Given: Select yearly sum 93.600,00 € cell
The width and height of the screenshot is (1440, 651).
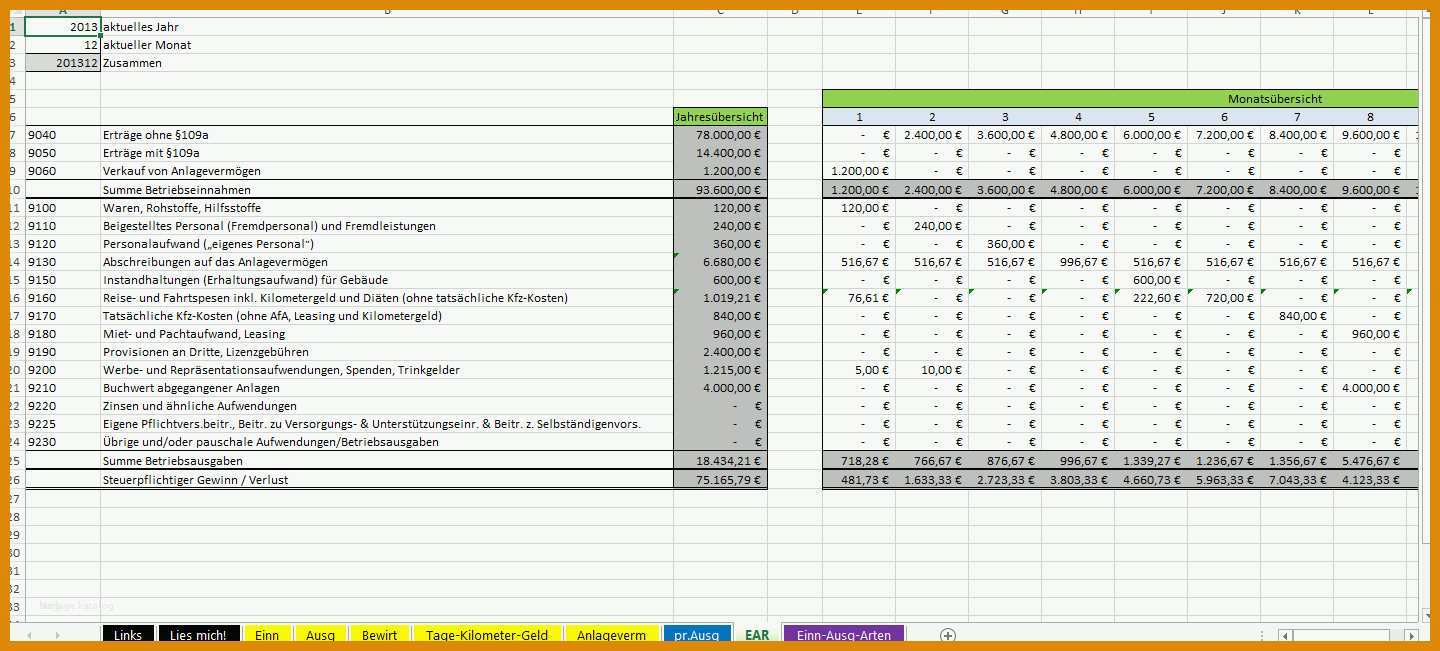Looking at the screenshot, I should pyautogui.click(x=720, y=189).
